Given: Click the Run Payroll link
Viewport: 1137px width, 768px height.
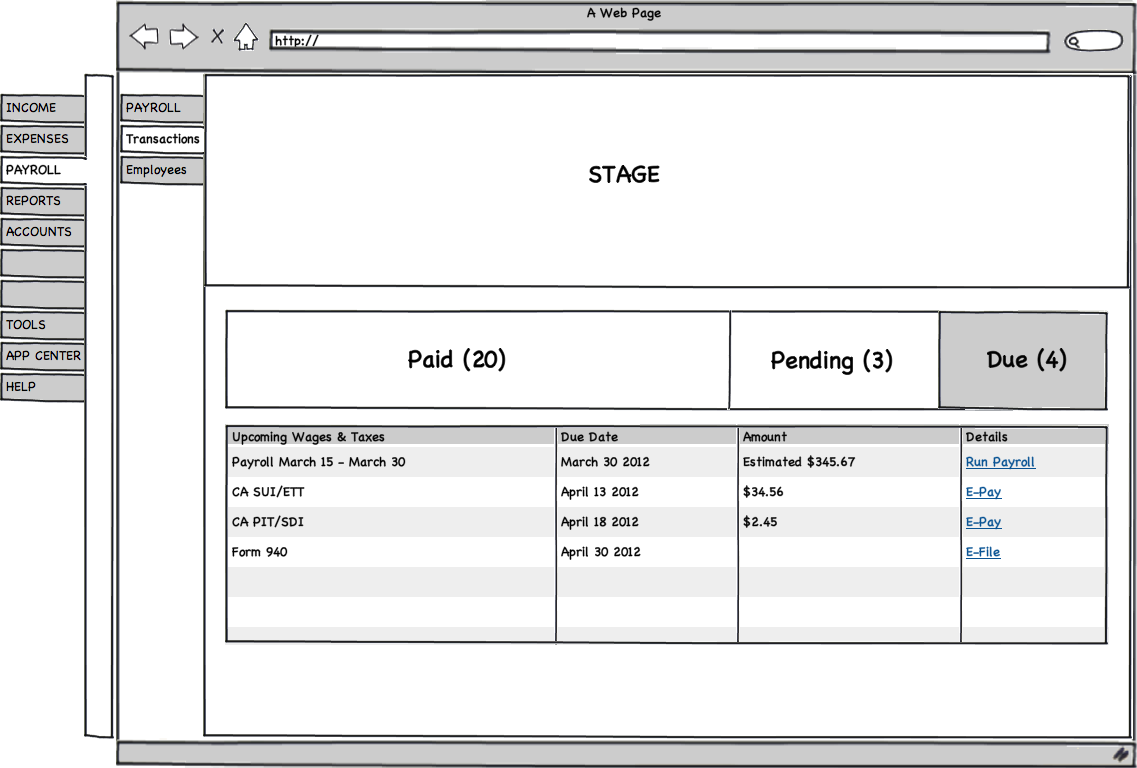Looking at the screenshot, I should coord(1000,462).
